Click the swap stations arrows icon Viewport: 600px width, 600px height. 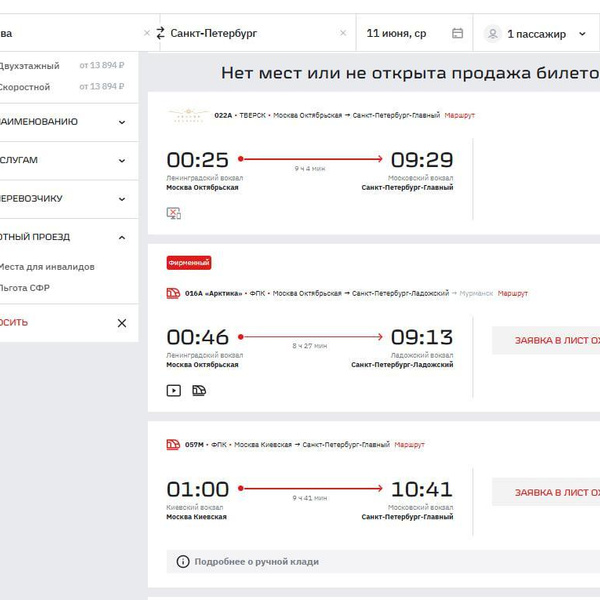tap(160, 33)
